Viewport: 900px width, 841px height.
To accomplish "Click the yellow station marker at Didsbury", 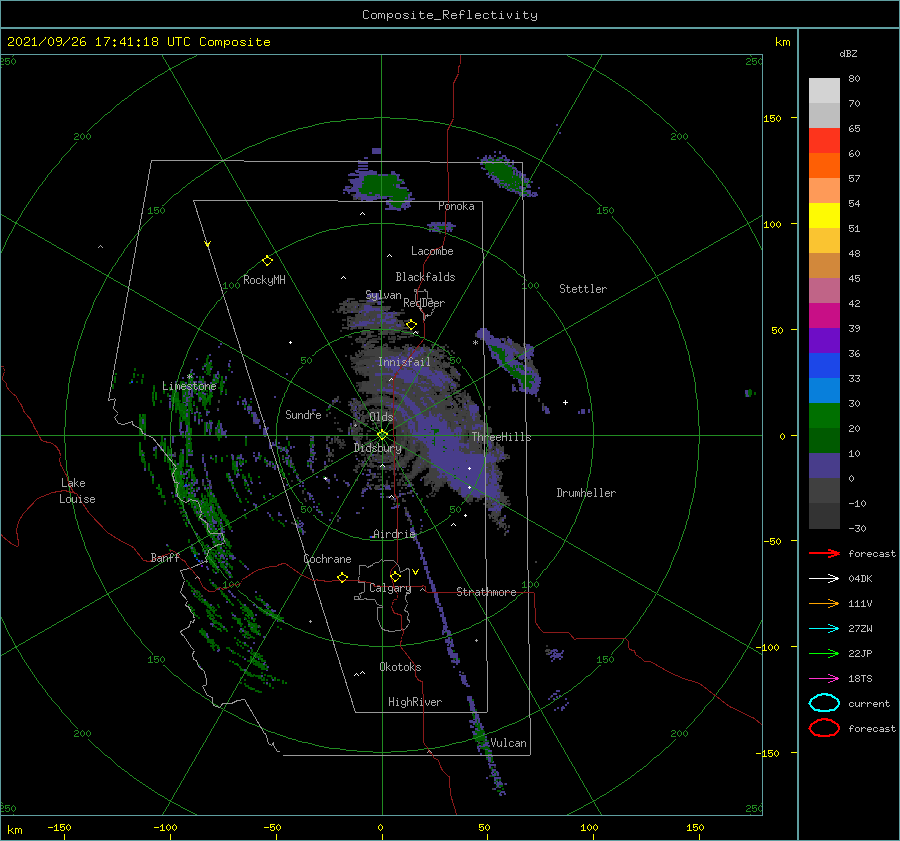I will tap(382, 435).
